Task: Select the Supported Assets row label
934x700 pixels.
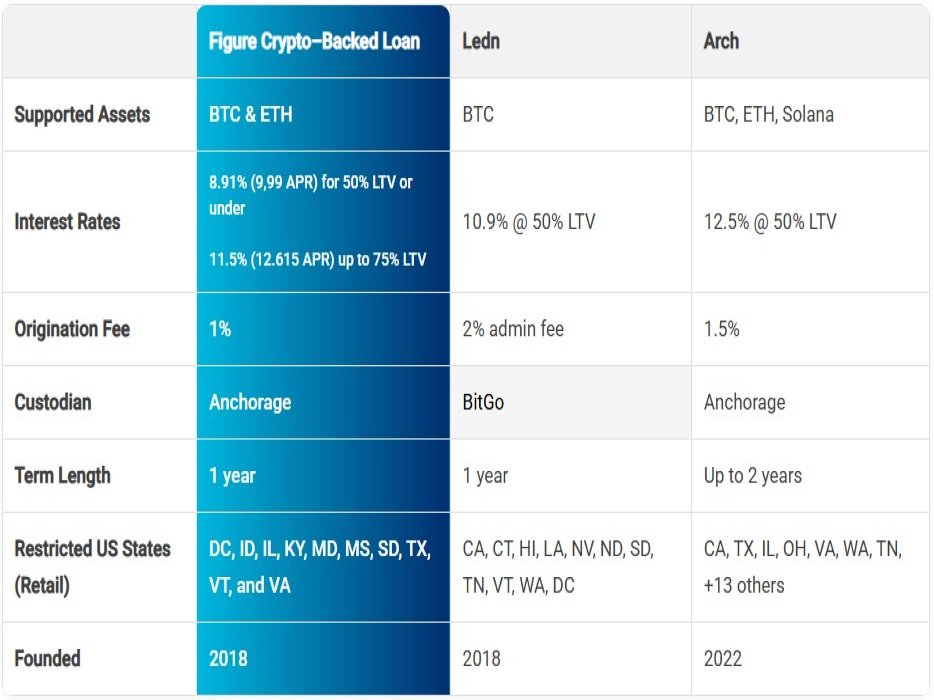Action: tap(82, 114)
